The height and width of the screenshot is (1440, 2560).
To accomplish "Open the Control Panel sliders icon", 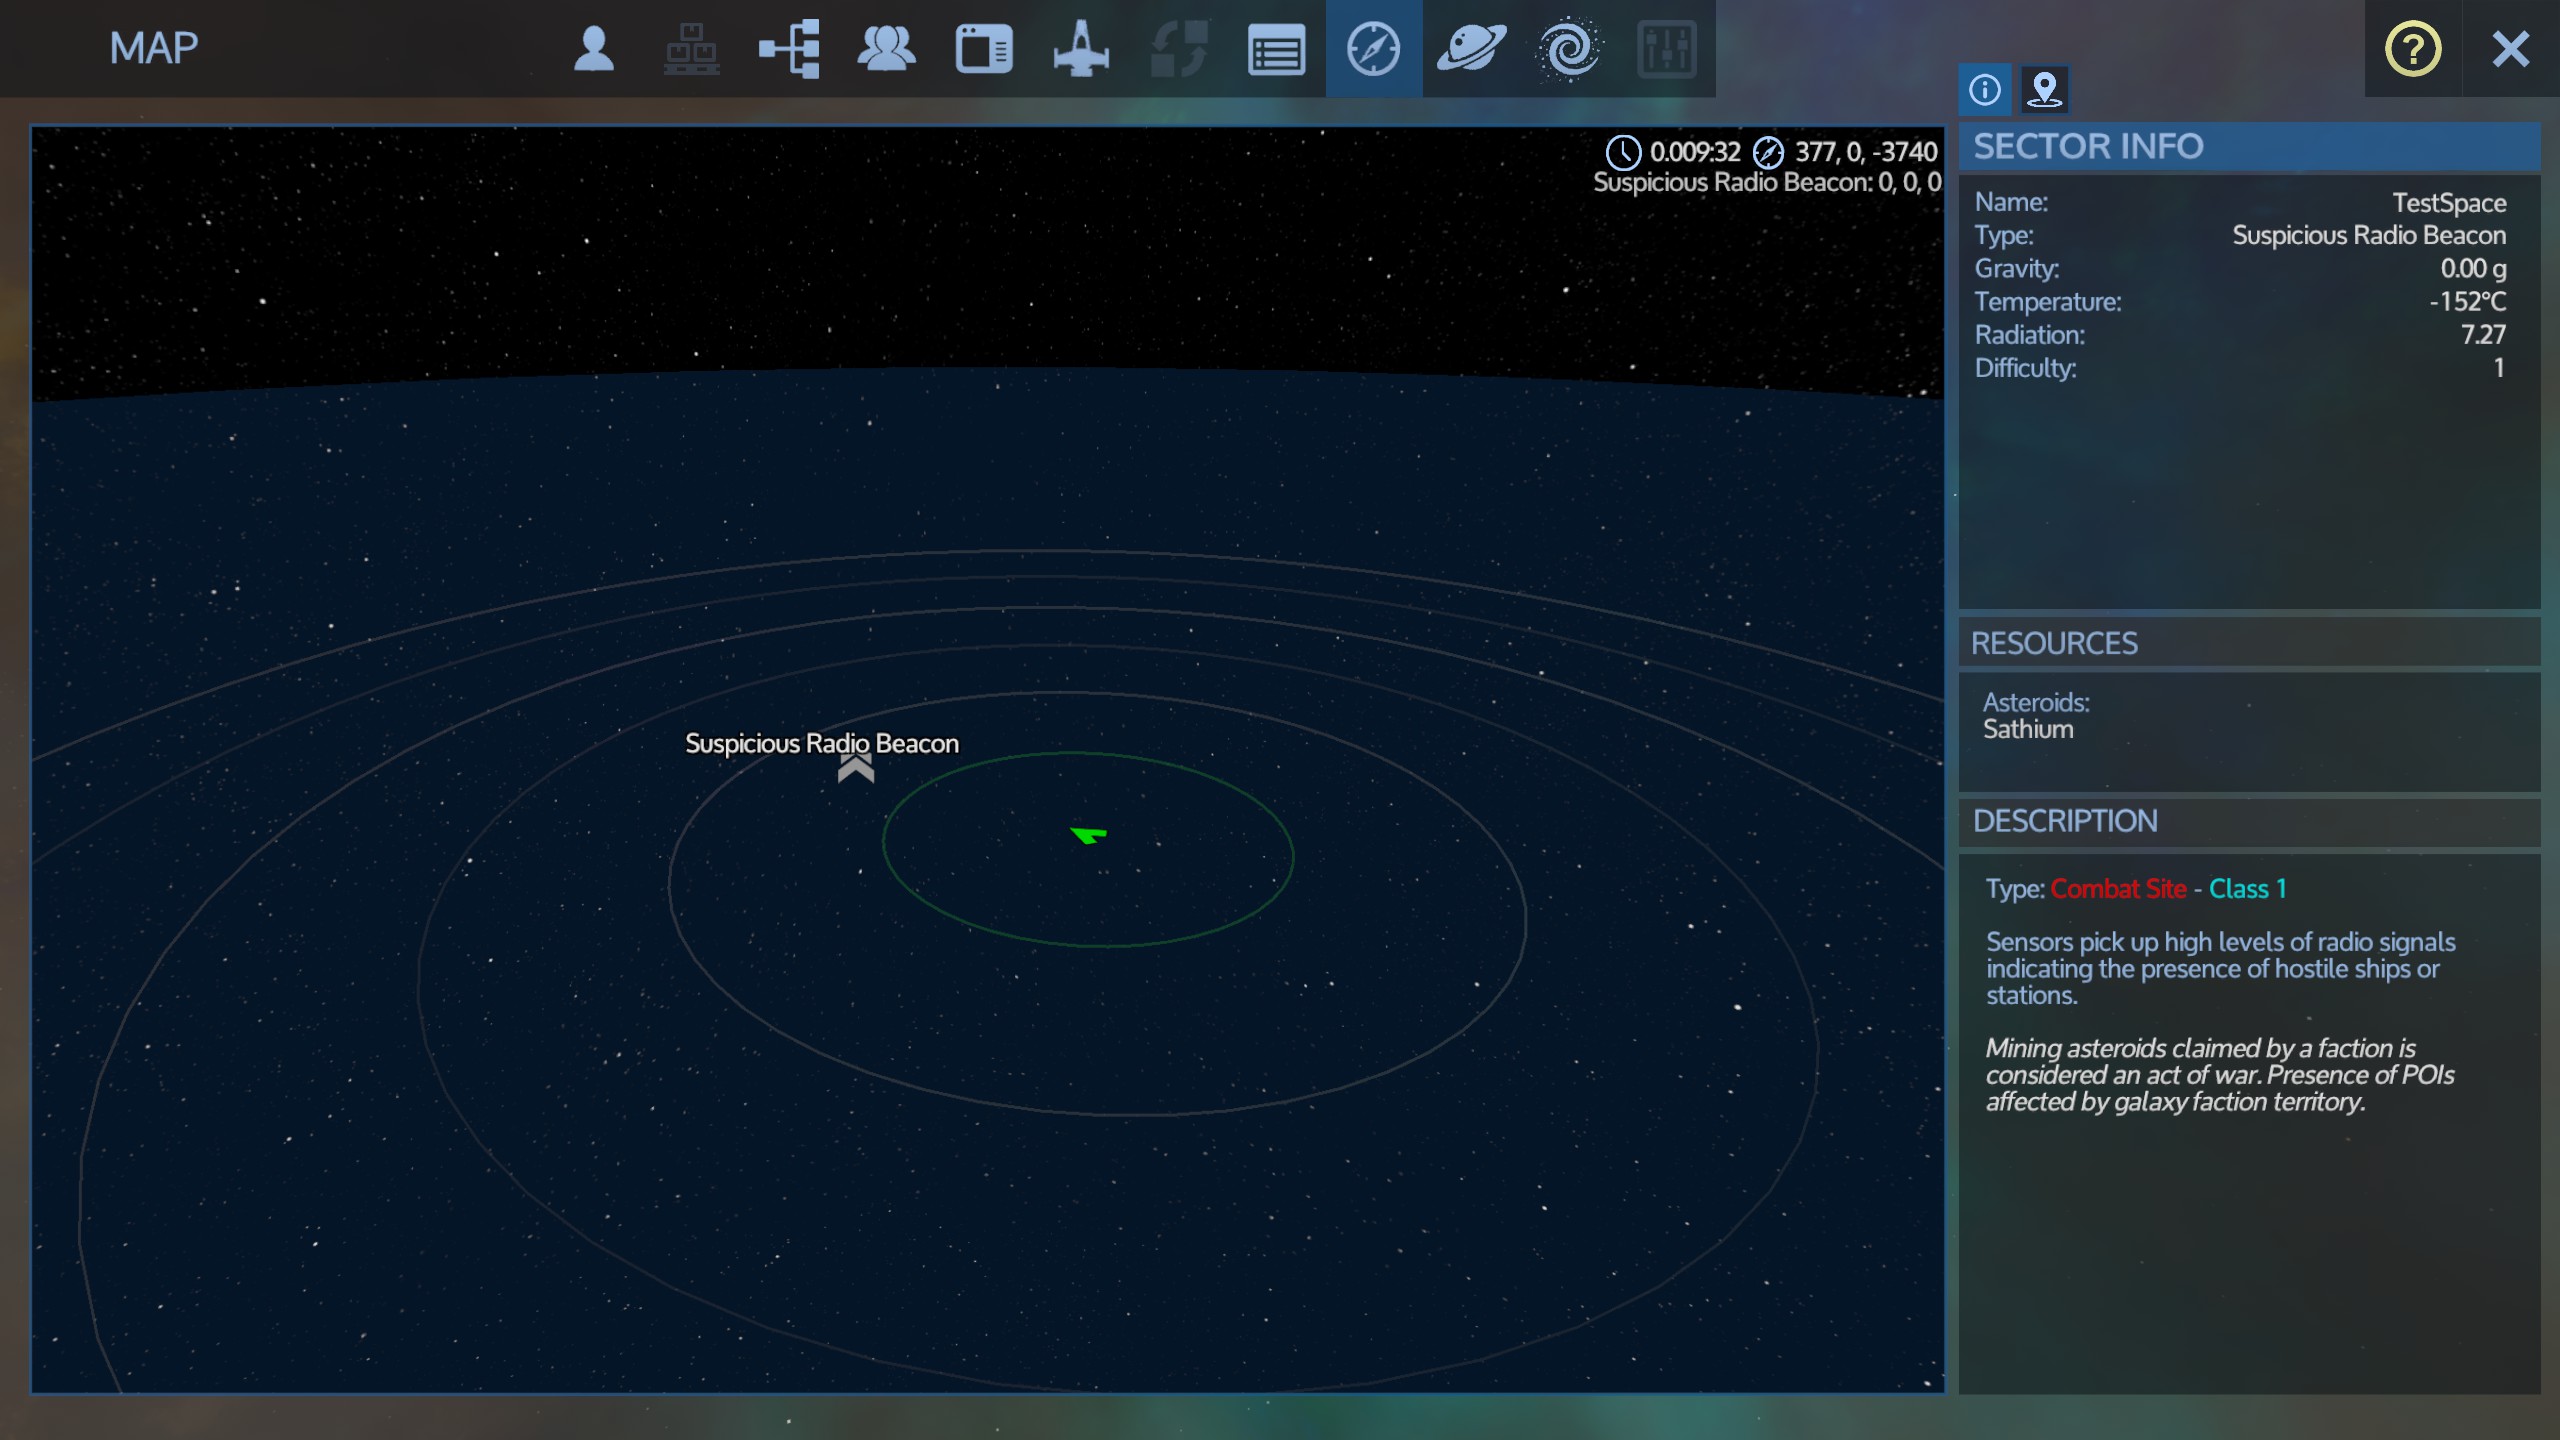I will tap(1666, 49).
